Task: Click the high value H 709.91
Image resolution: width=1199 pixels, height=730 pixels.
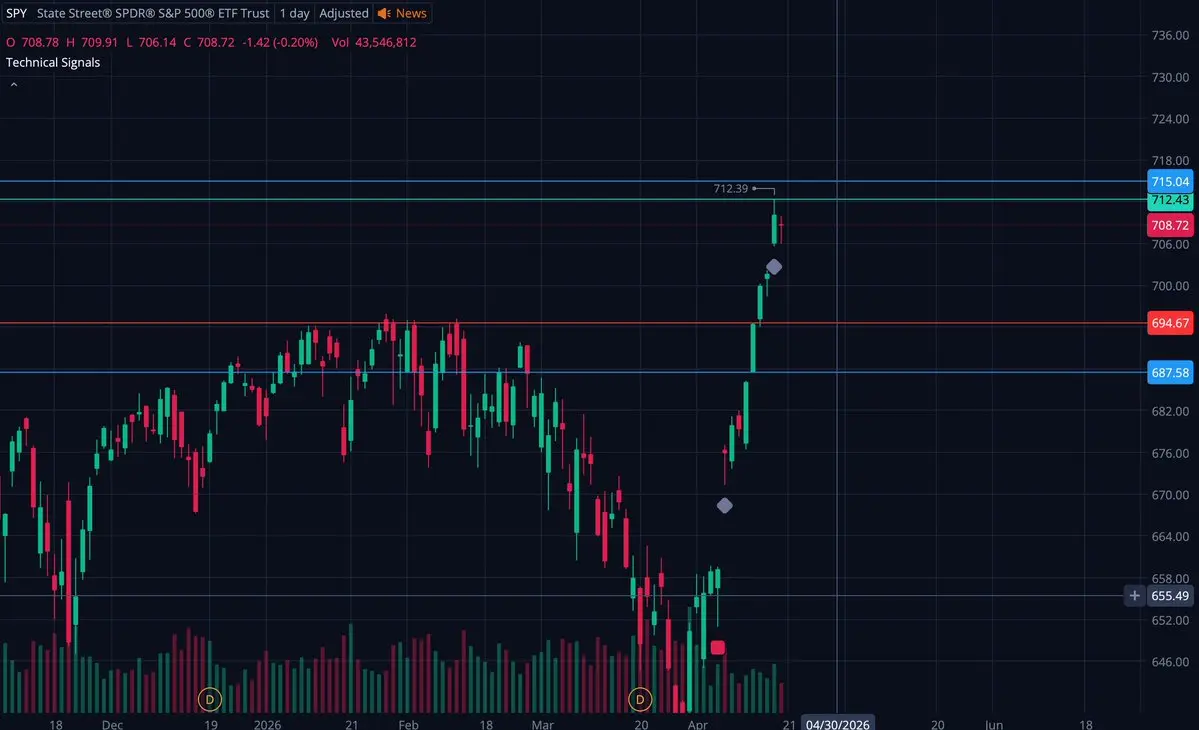Action: [x=92, y=42]
